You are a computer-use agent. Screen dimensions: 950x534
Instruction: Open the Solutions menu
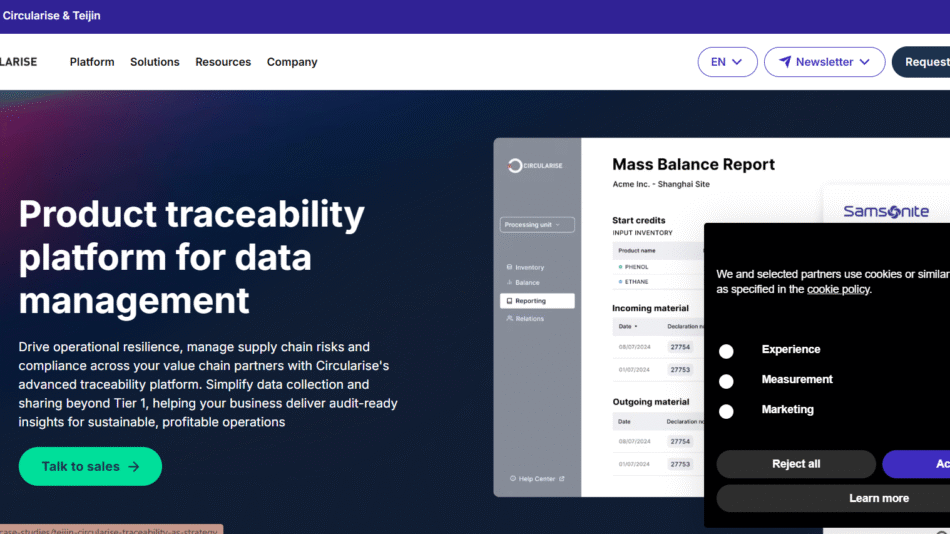(155, 62)
